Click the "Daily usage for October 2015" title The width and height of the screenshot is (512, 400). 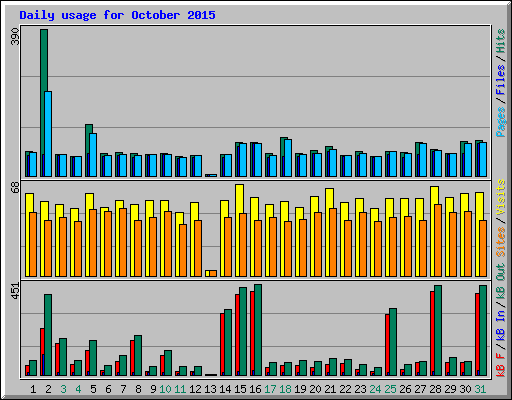tap(117, 15)
